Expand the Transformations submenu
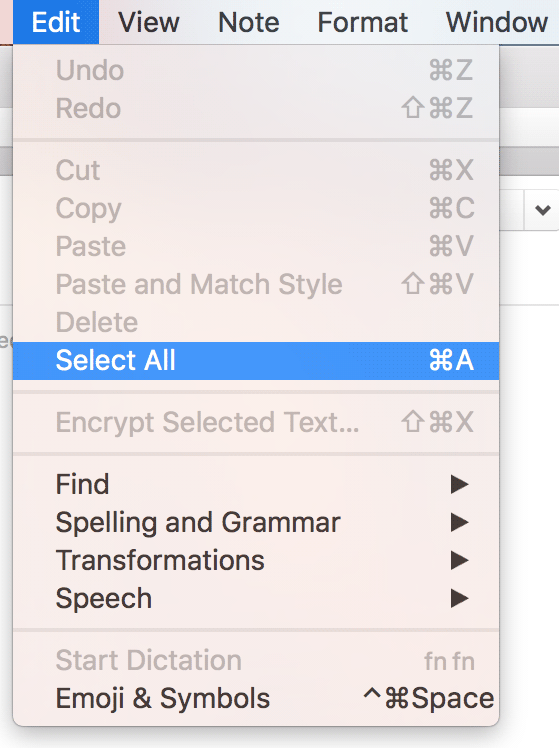The image size is (559, 748). click(x=256, y=561)
